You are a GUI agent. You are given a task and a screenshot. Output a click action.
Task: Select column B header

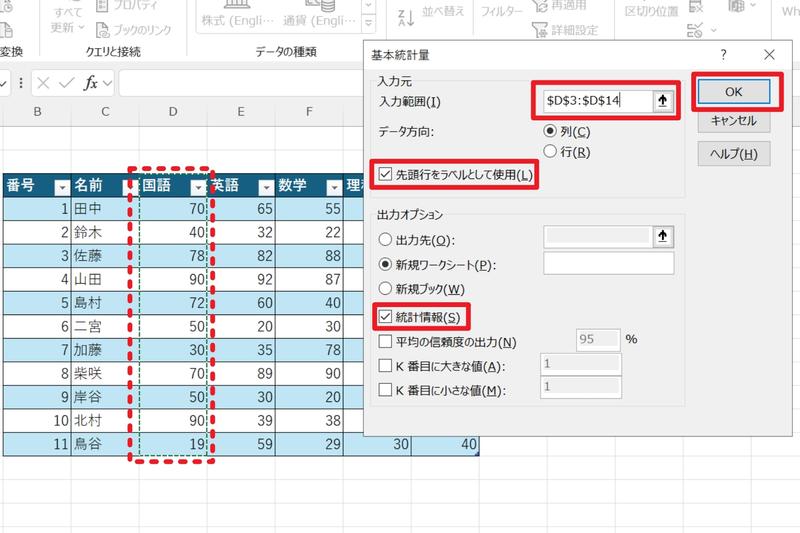click(37, 111)
